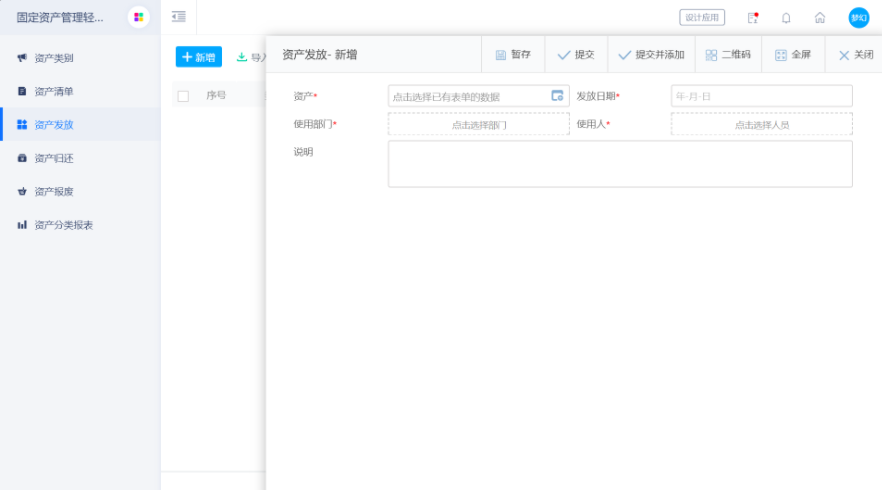This screenshot has width=882, height=490.
Task: Tick the select-all checkbox in table header
Action: [x=183, y=96]
